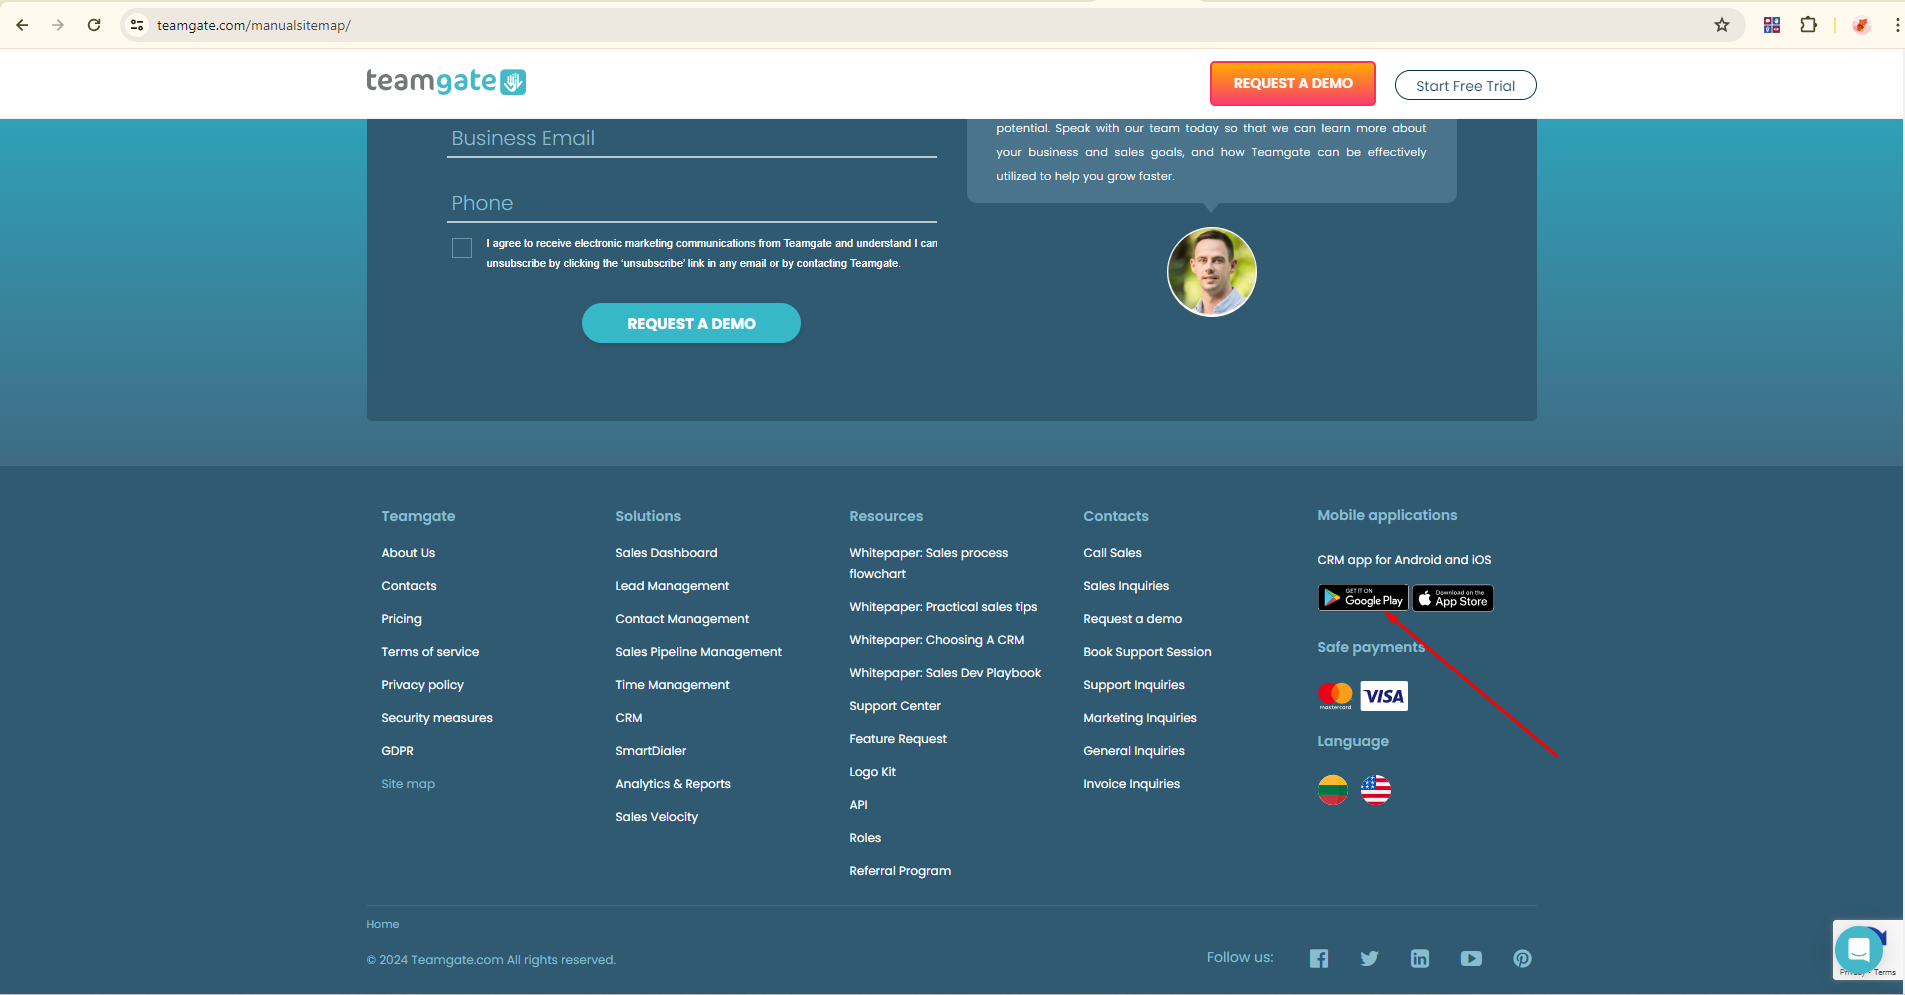Open Teamgate Facebook page icon
Image resolution: width=1905 pixels, height=995 pixels.
pyautogui.click(x=1319, y=958)
